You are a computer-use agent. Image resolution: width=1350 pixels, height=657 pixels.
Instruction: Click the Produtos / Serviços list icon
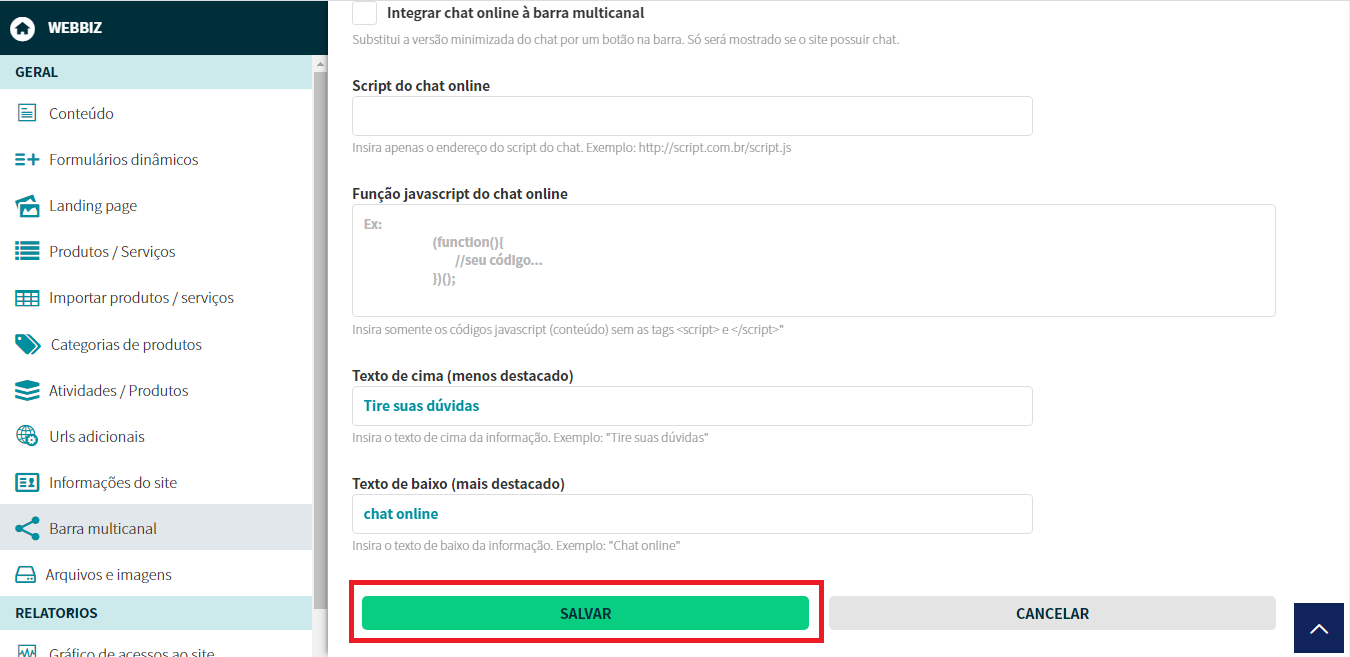(x=27, y=252)
